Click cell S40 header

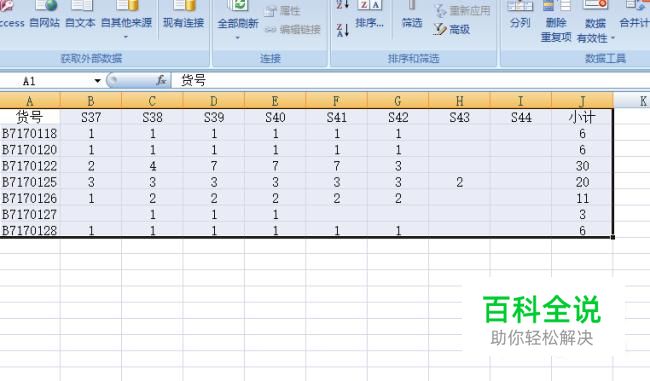pos(275,117)
